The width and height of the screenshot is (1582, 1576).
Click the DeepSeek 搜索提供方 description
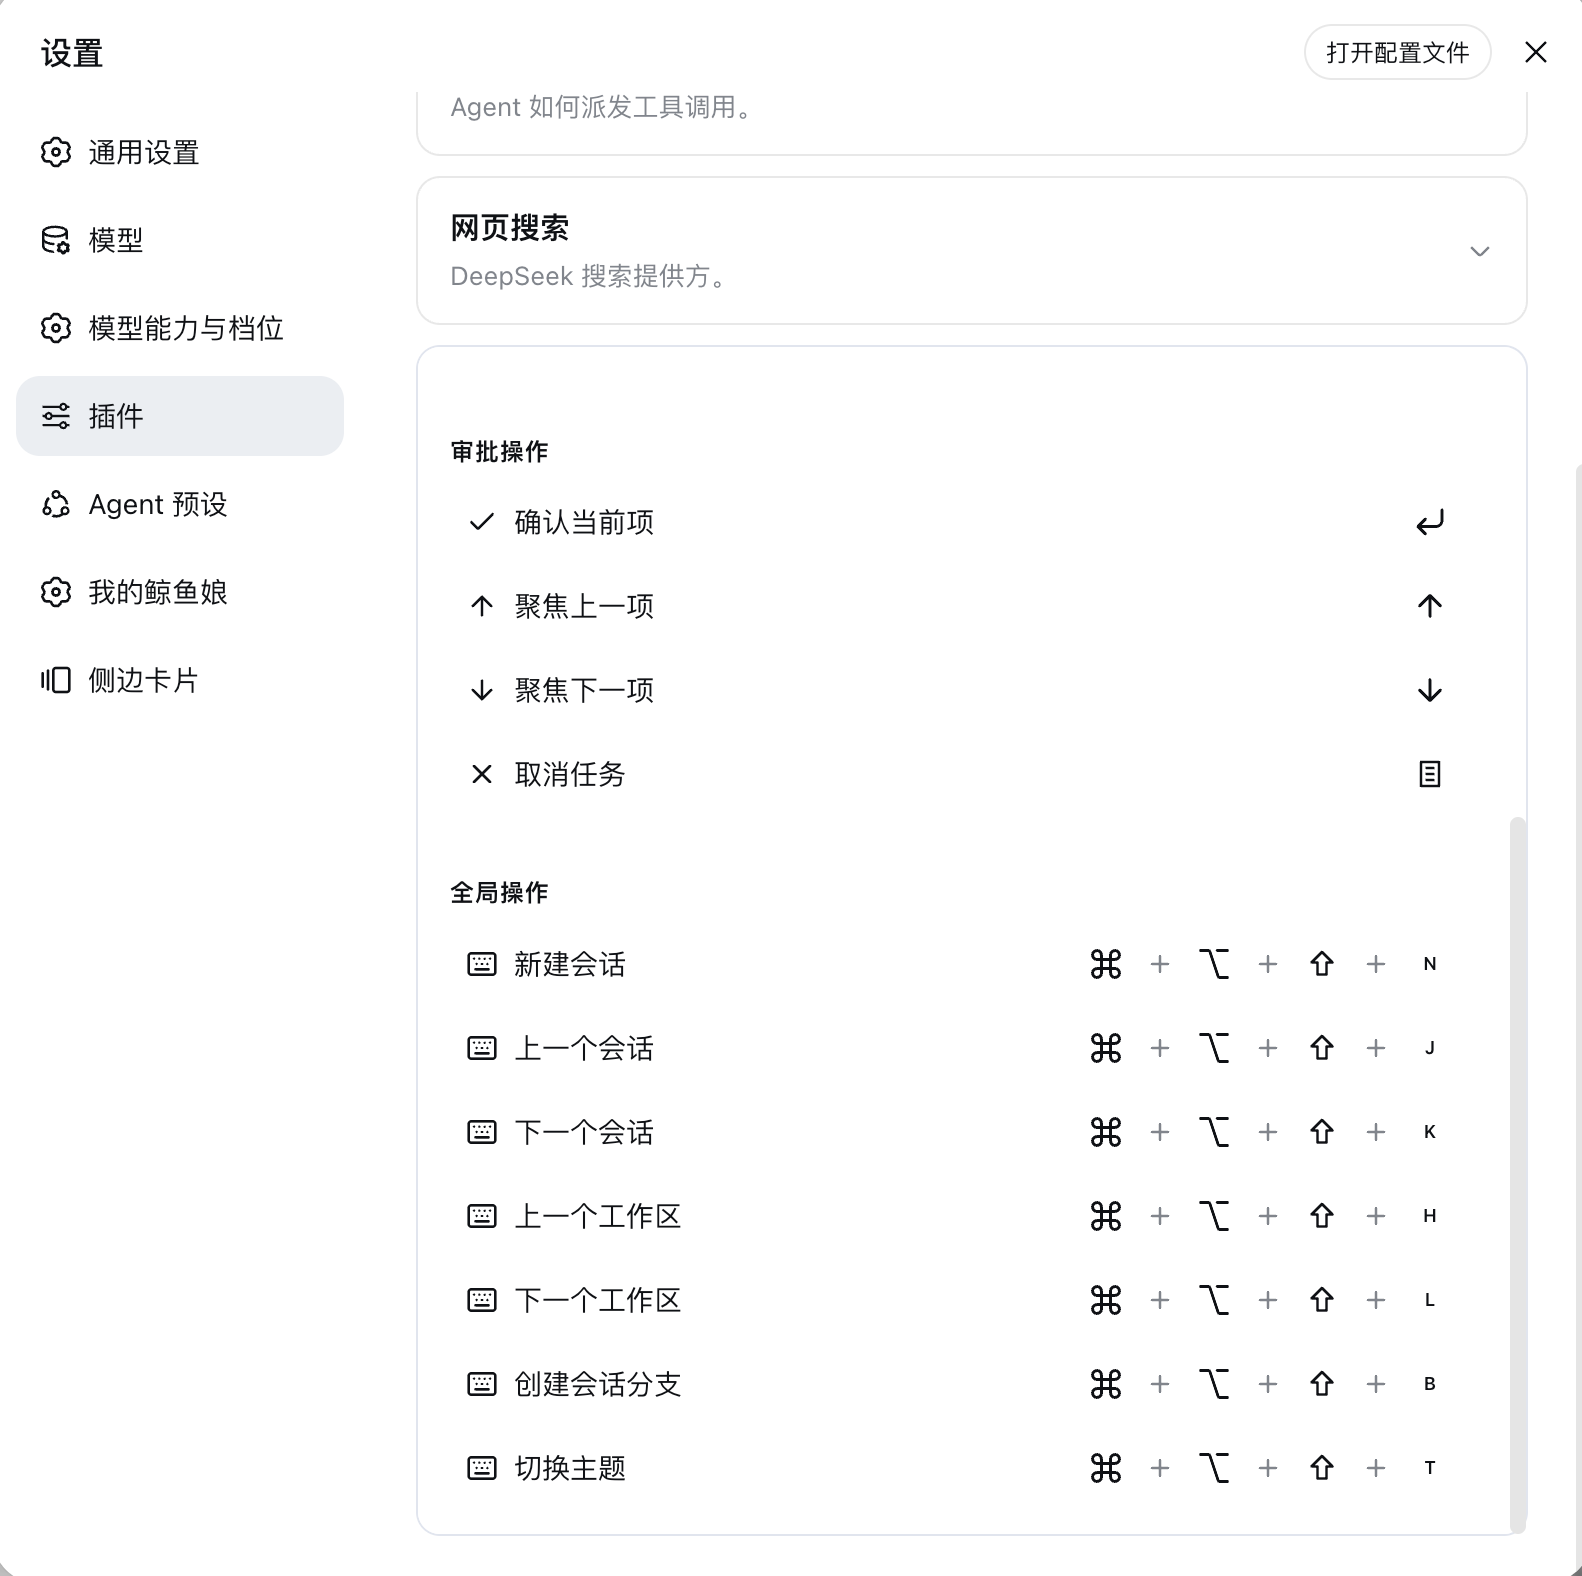[x=592, y=276]
